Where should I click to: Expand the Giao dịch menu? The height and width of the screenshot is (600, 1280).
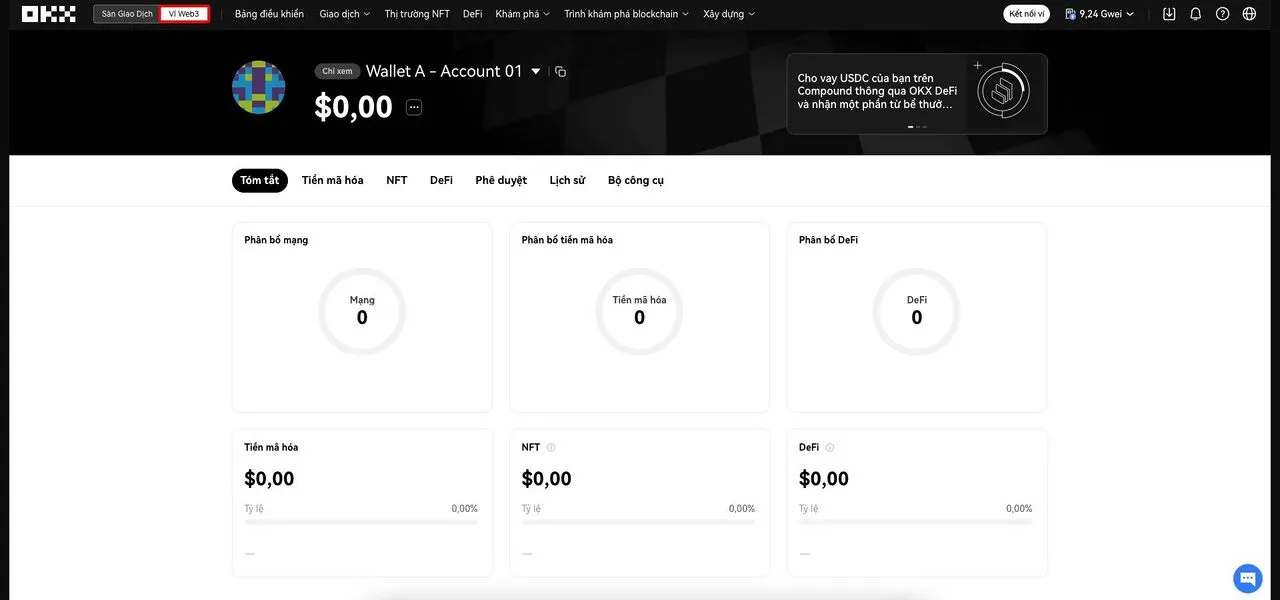click(x=344, y=14)
